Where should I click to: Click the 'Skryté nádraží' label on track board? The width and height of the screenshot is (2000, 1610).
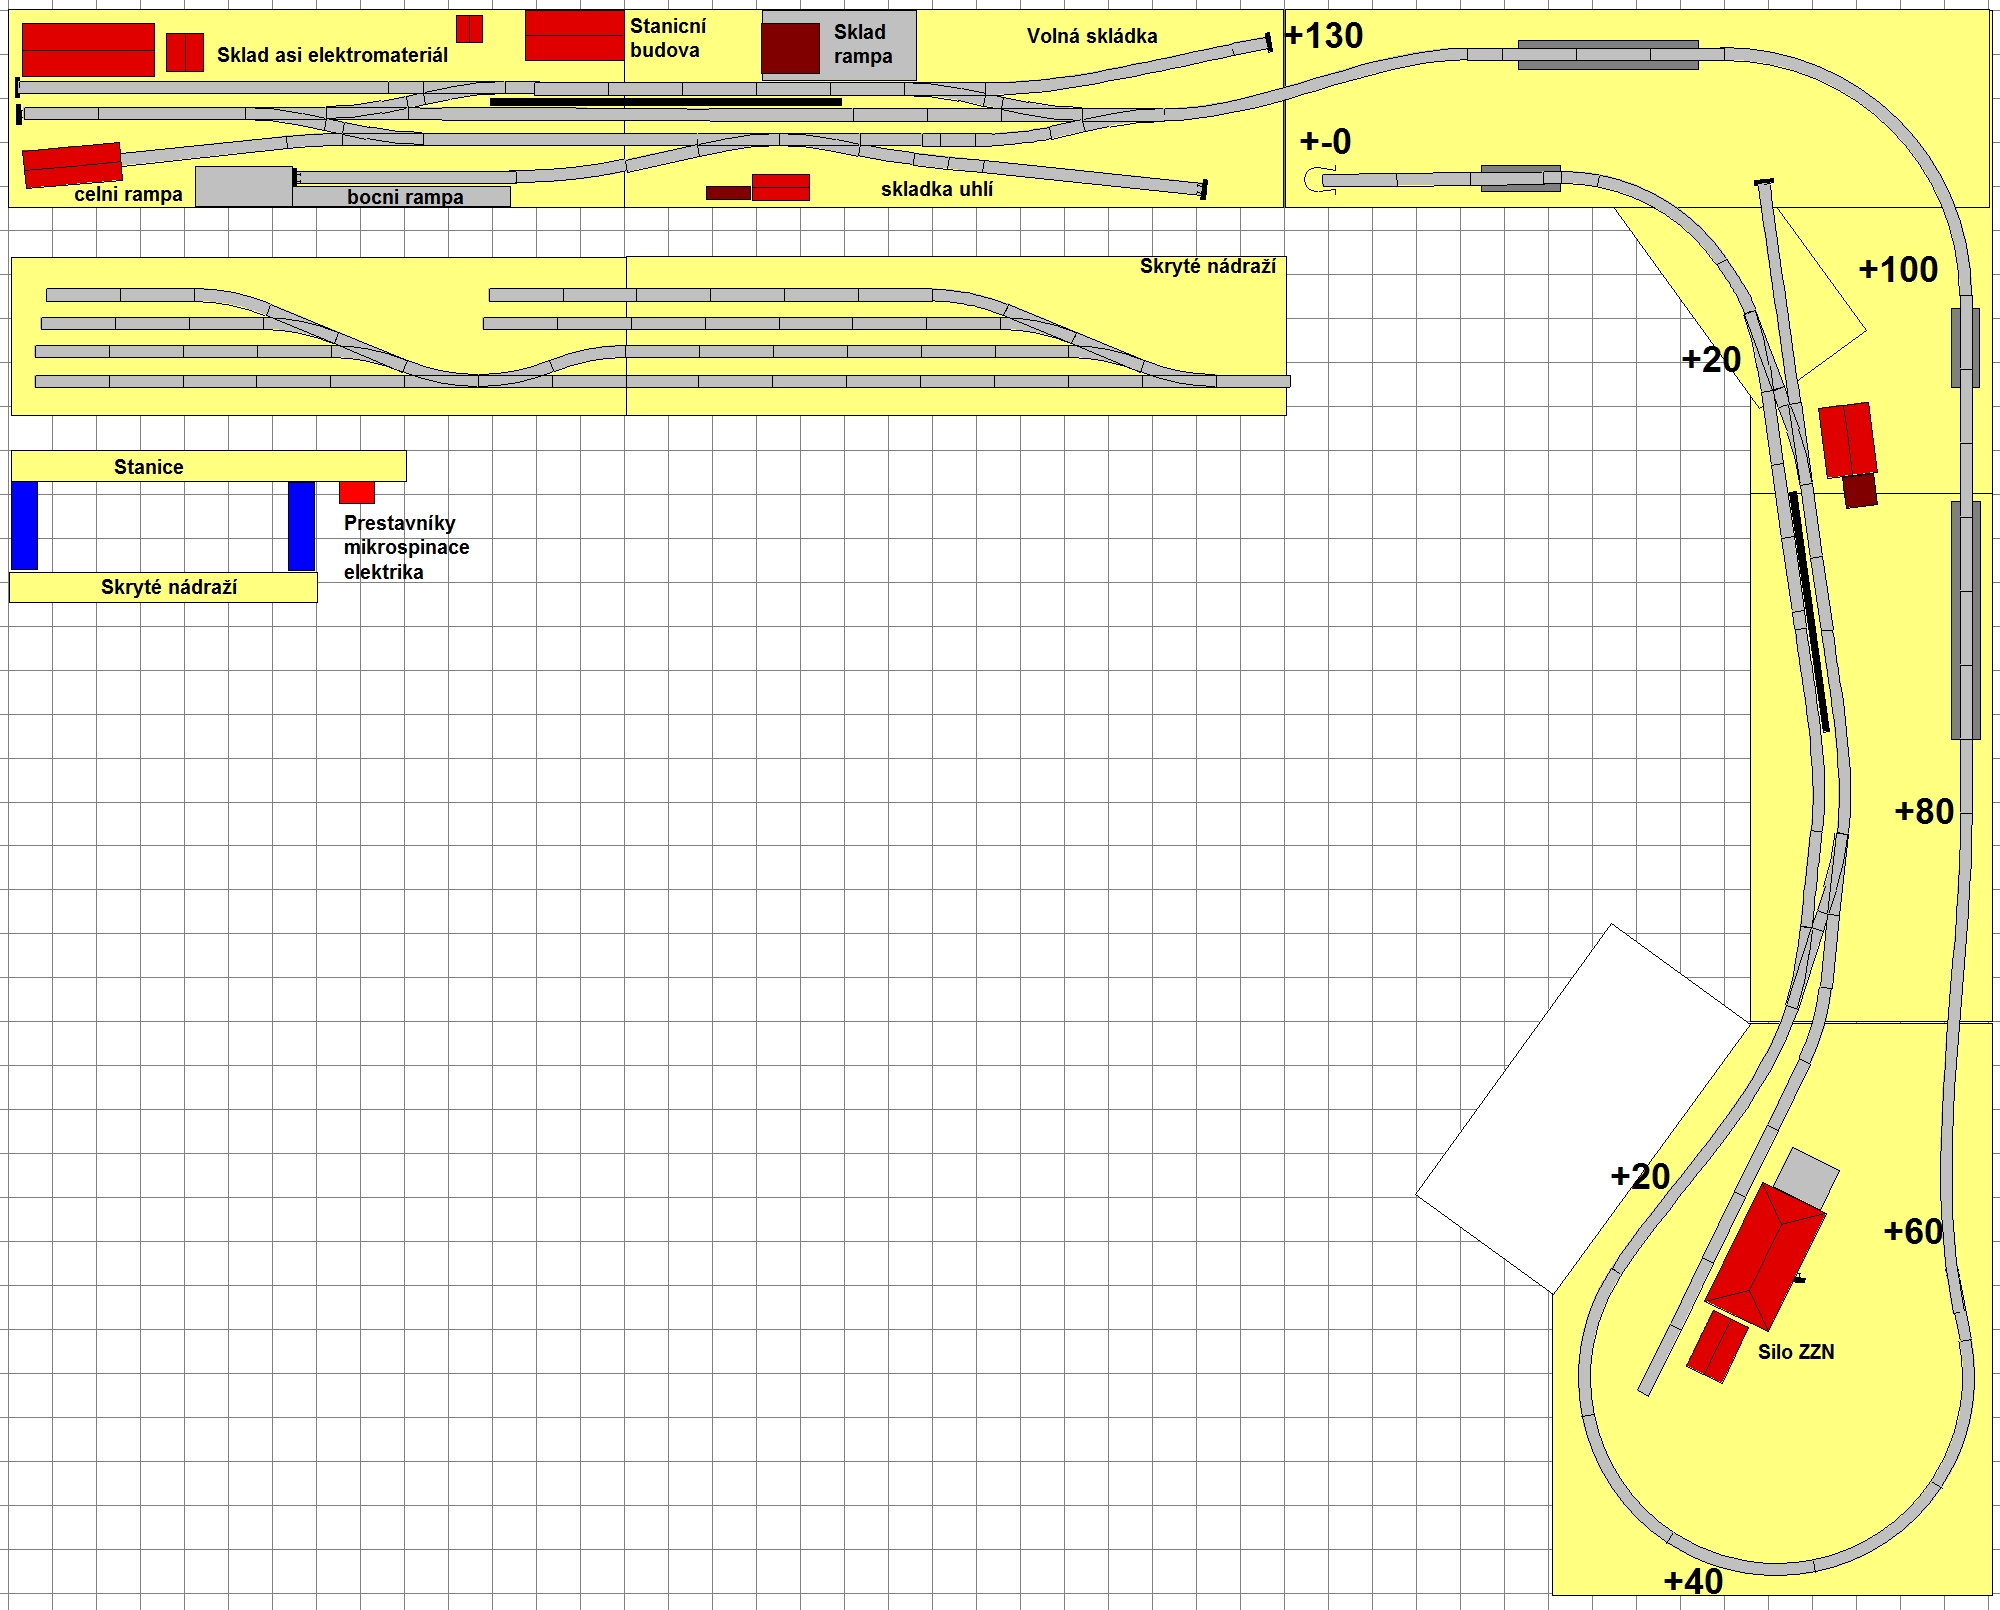coord(1207,266)
